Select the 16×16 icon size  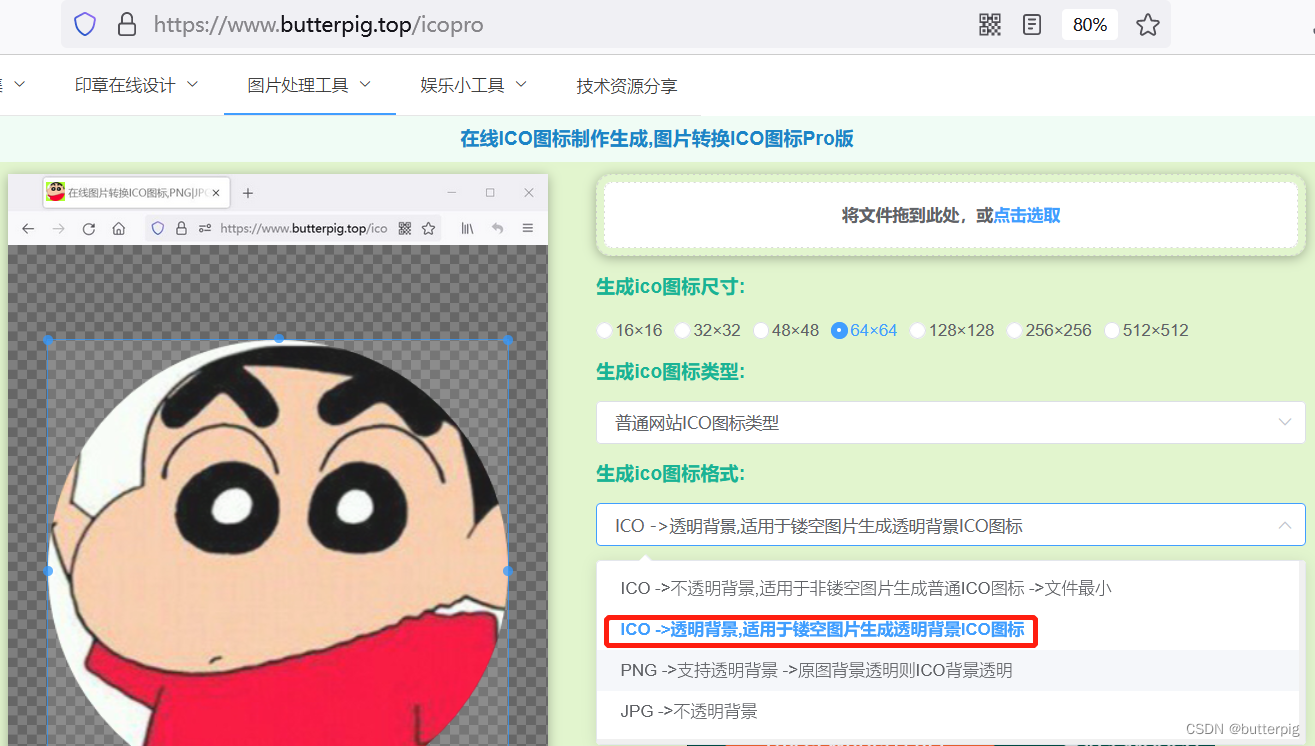[630, 330]
